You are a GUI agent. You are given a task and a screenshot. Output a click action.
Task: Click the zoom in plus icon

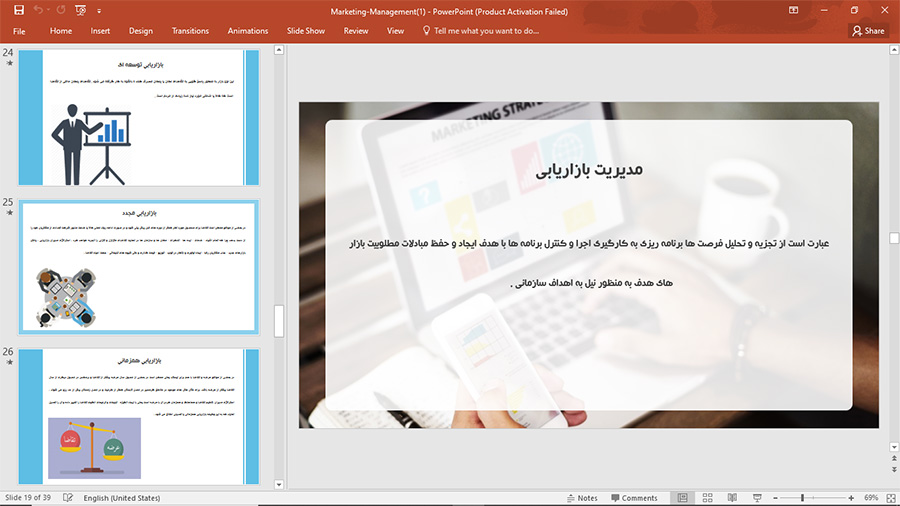[x=853, y=497]
